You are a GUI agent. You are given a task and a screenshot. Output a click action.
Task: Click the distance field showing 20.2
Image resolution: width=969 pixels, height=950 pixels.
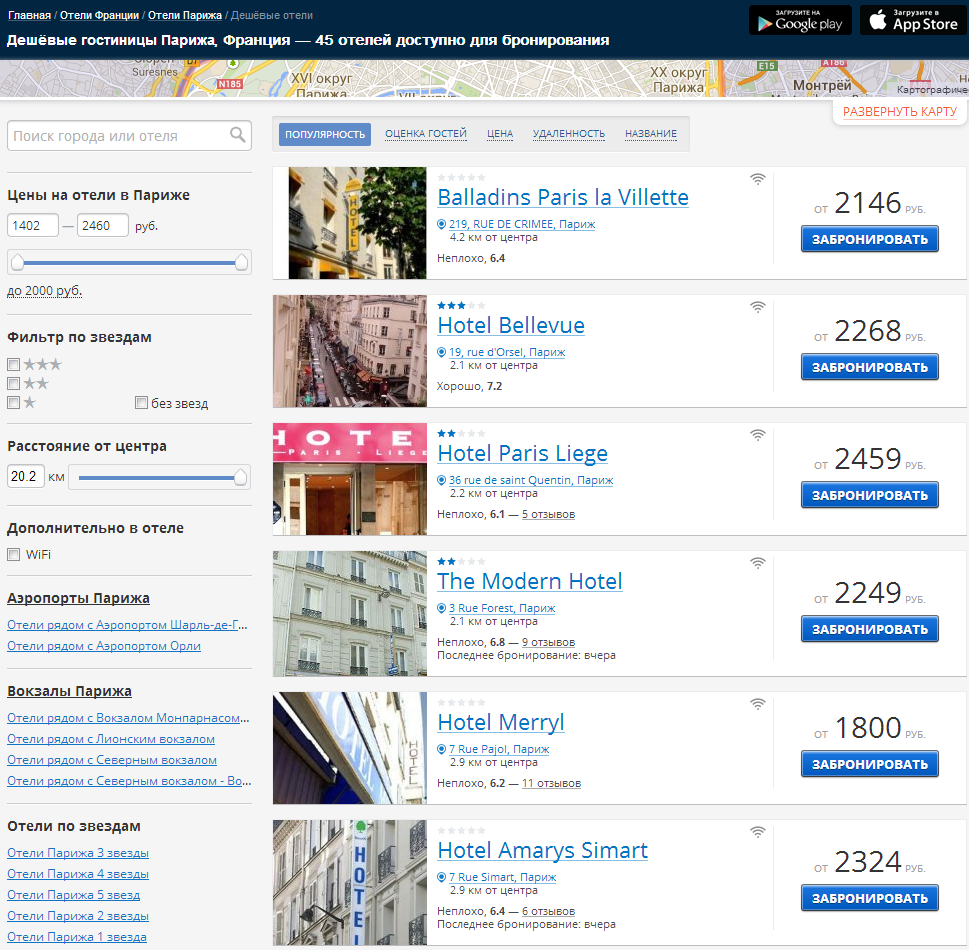(x=26, y=477)
